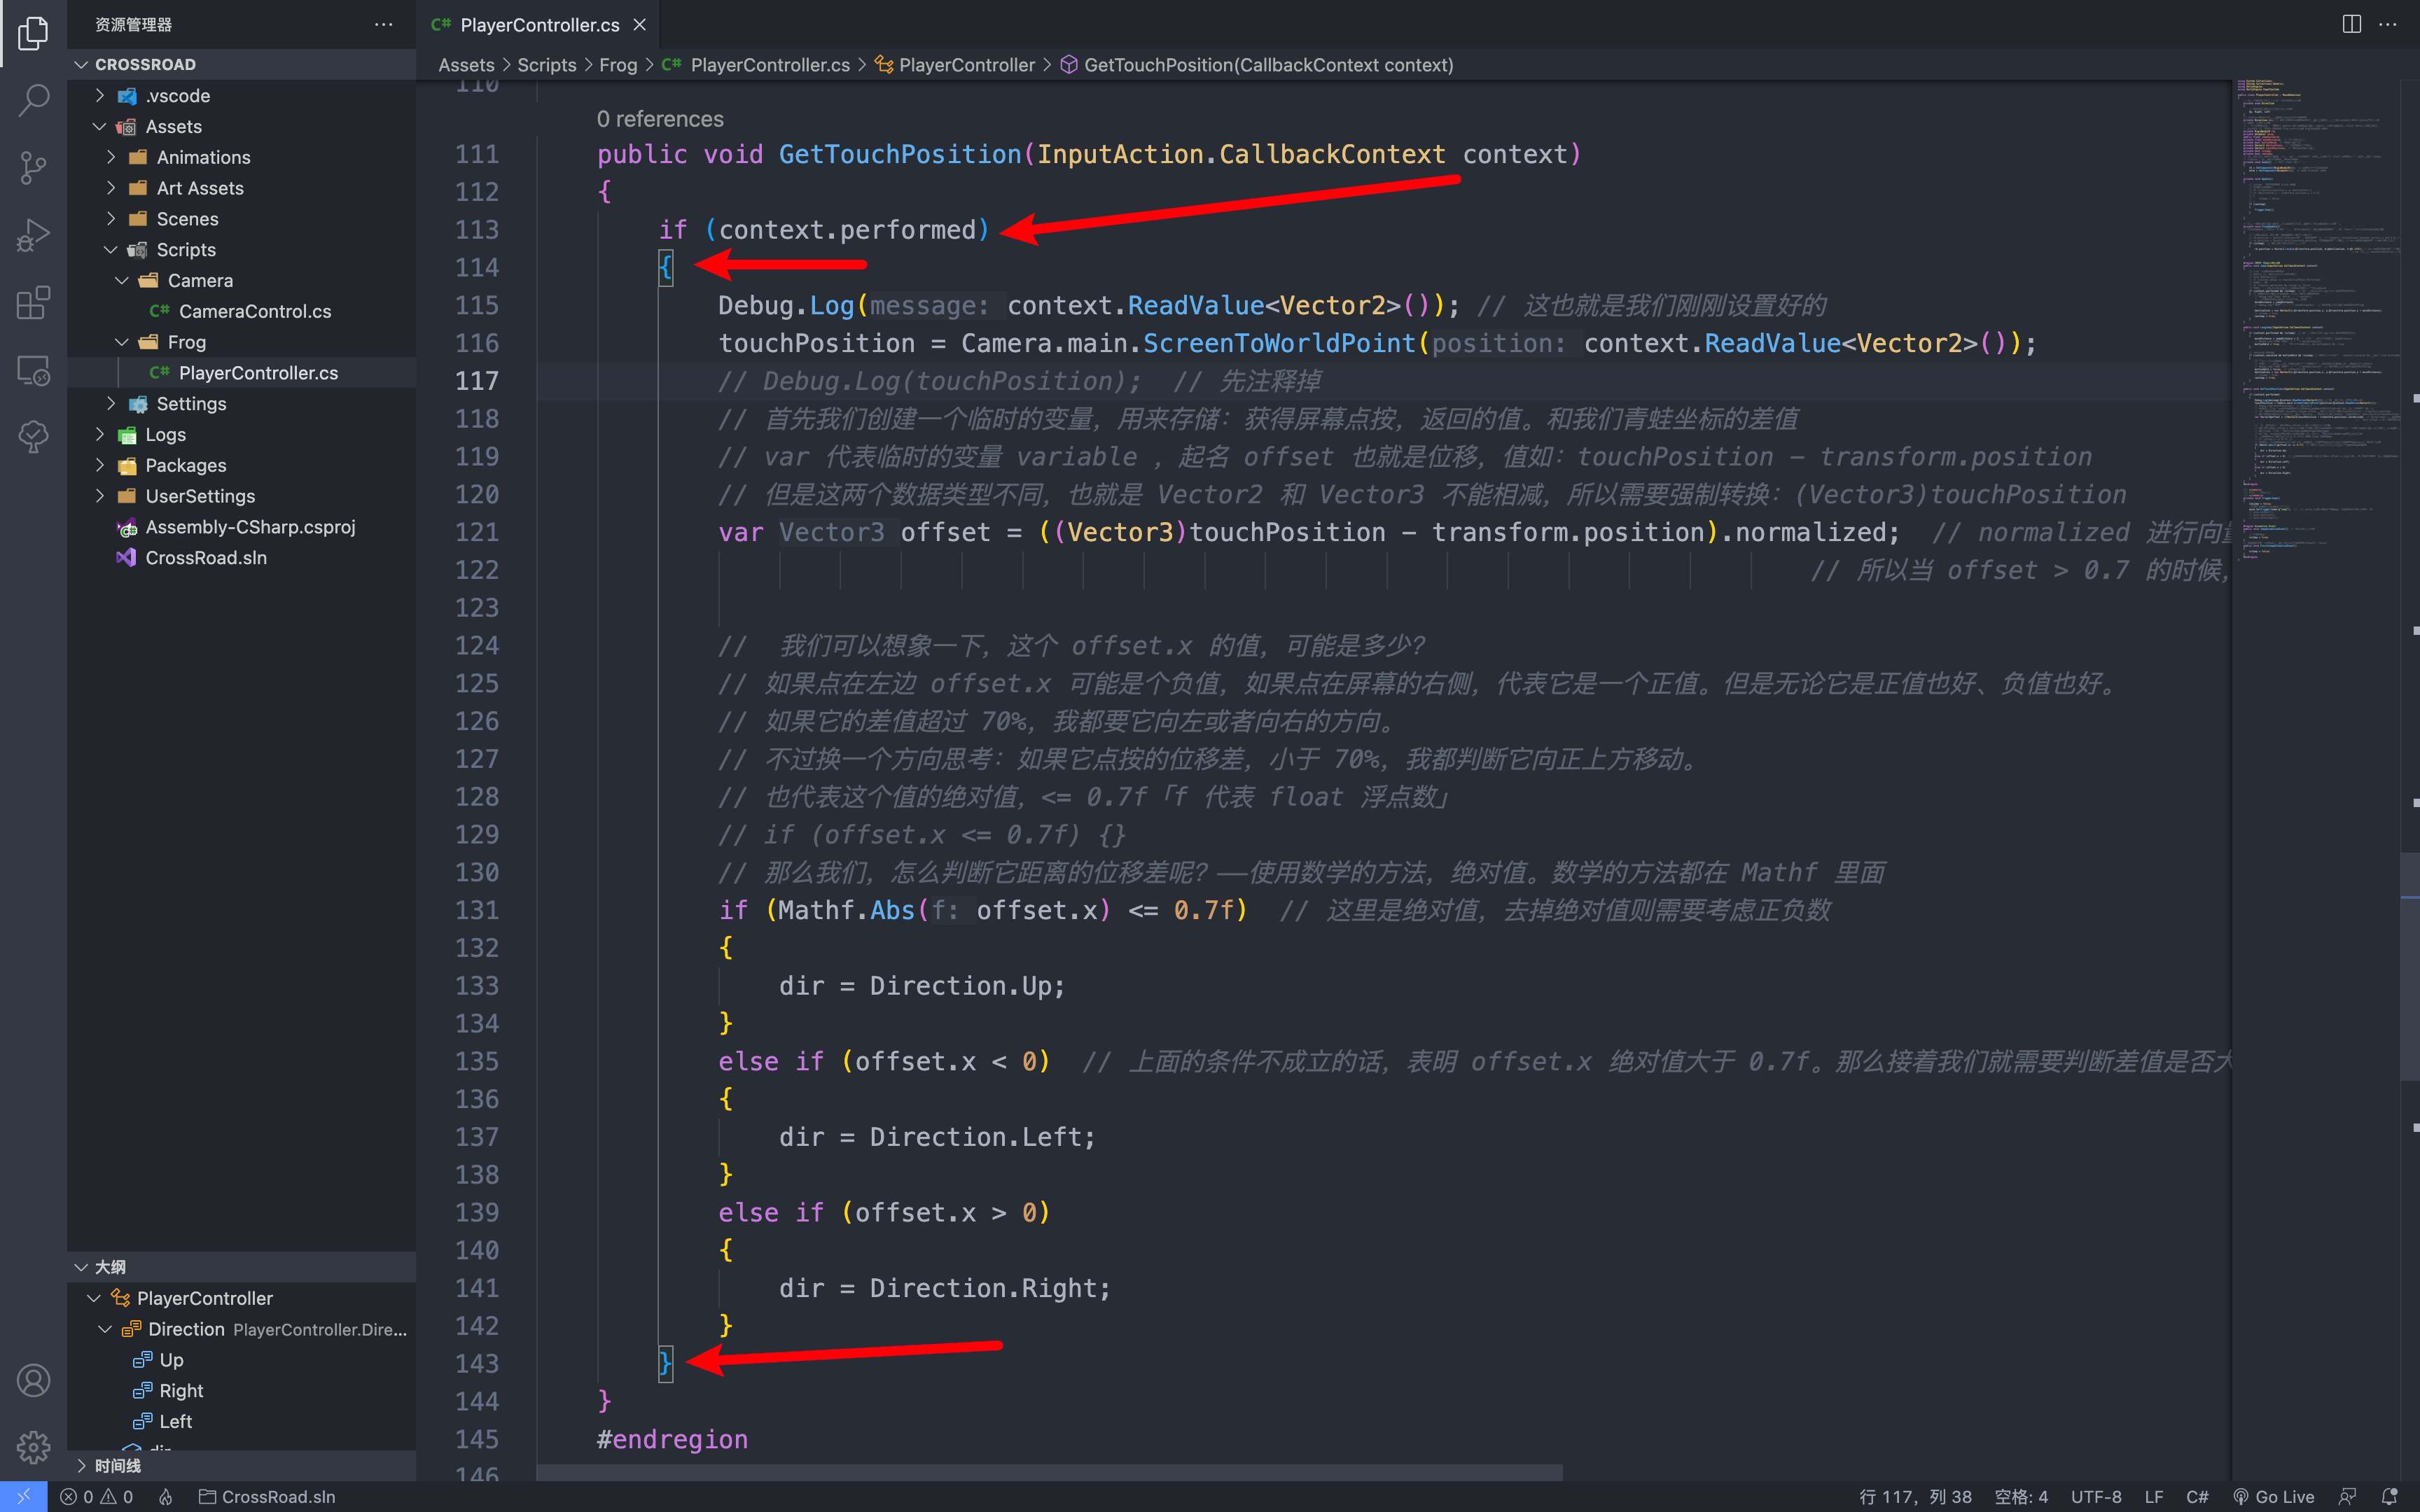The width and height of the screenshot is (2420, 1512).
Task: Open Assembly-CSharp.csproj file
Action: click(241, 527)
